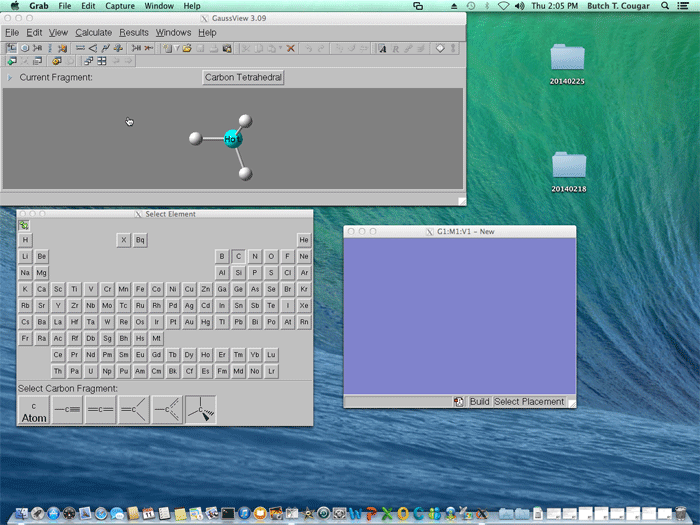Open GaussView Windows menu

click(173, 33)
